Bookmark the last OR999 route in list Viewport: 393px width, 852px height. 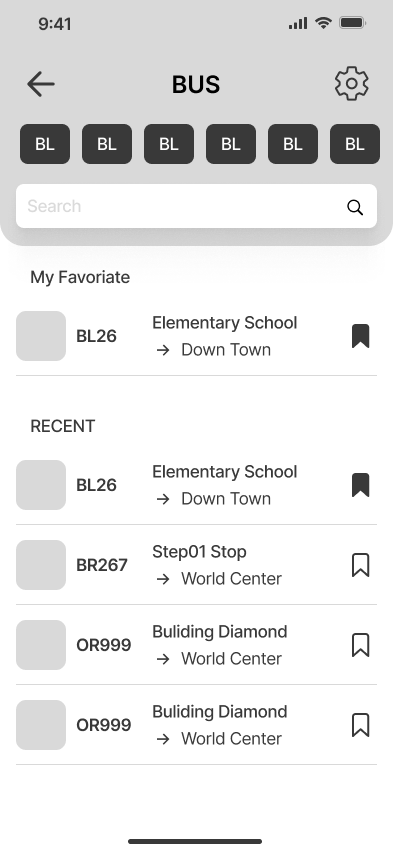tap(360, 725)
